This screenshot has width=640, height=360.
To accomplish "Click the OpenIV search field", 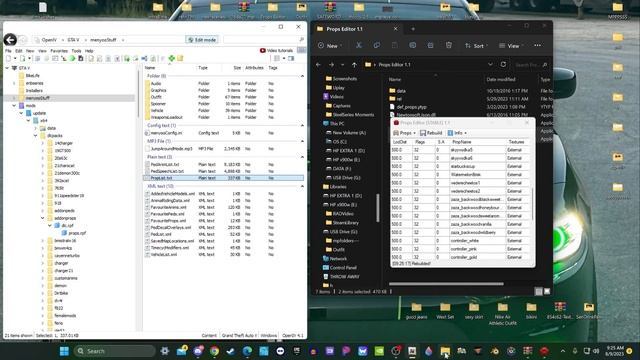I will pos(264,40).
